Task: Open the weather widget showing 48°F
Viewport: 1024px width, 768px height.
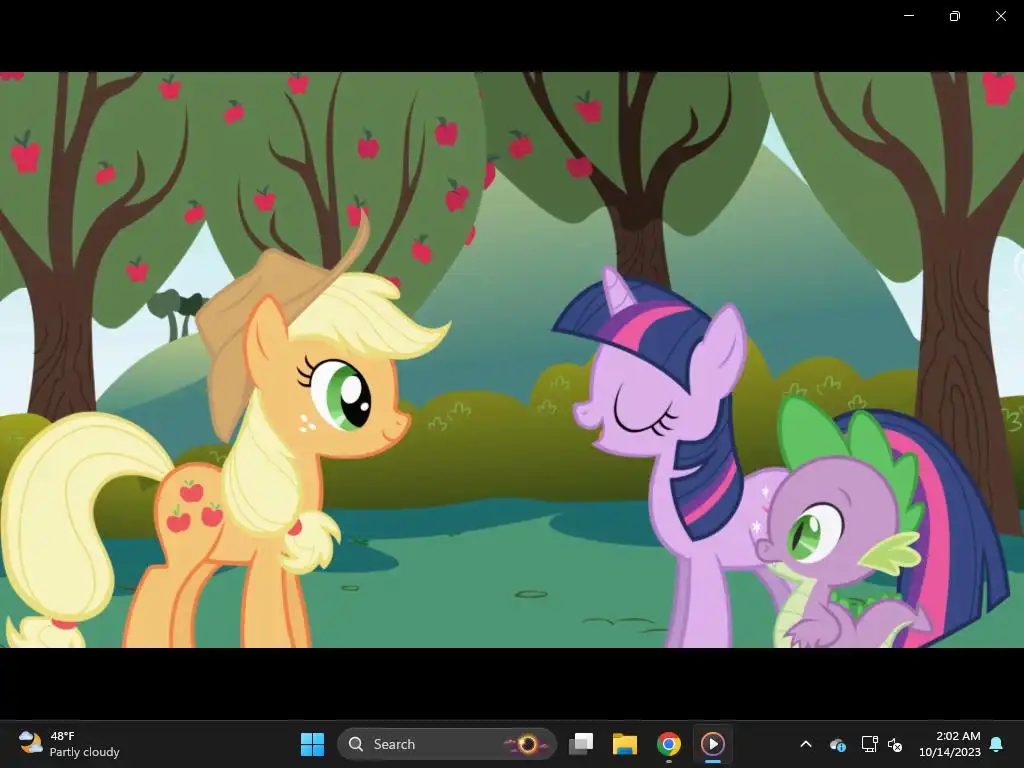Action: tap(69, 744)
